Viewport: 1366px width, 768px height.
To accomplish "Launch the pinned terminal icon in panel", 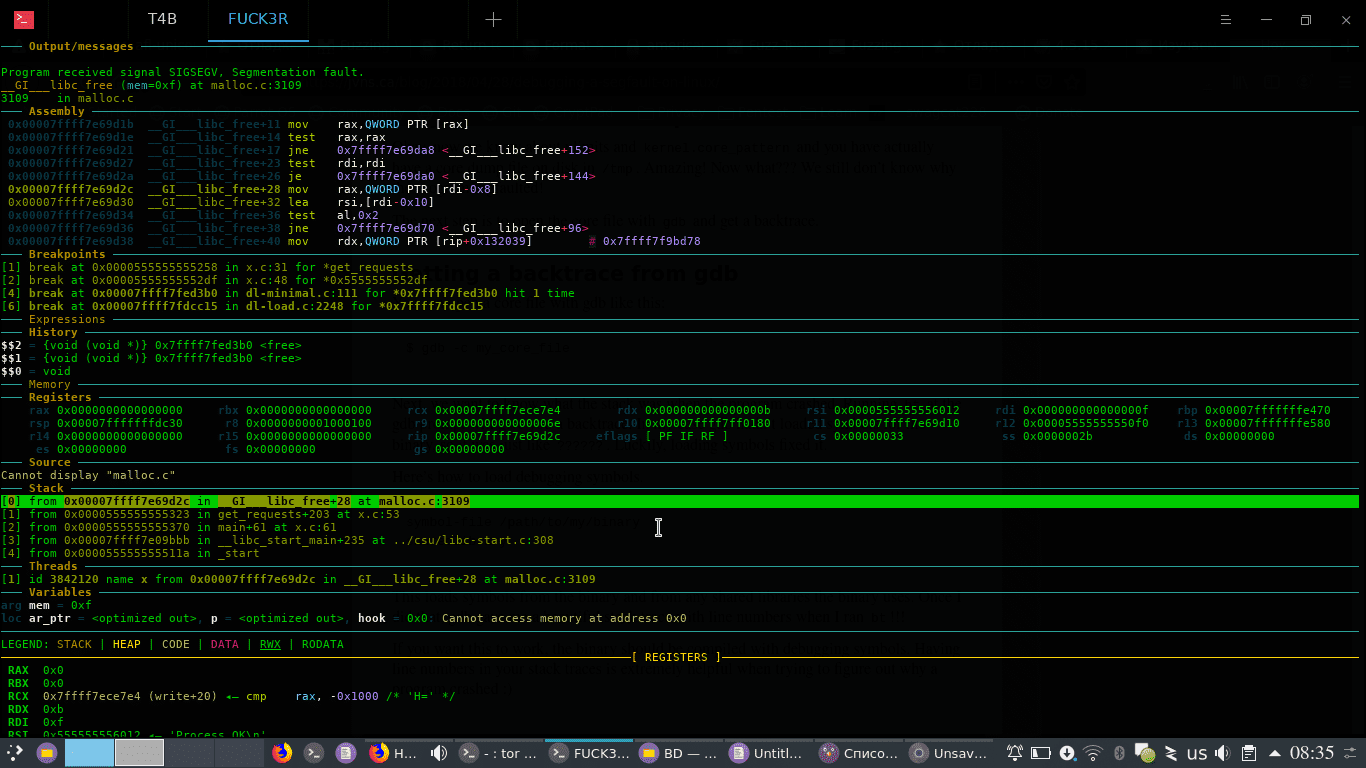I will tap(314, 753).
